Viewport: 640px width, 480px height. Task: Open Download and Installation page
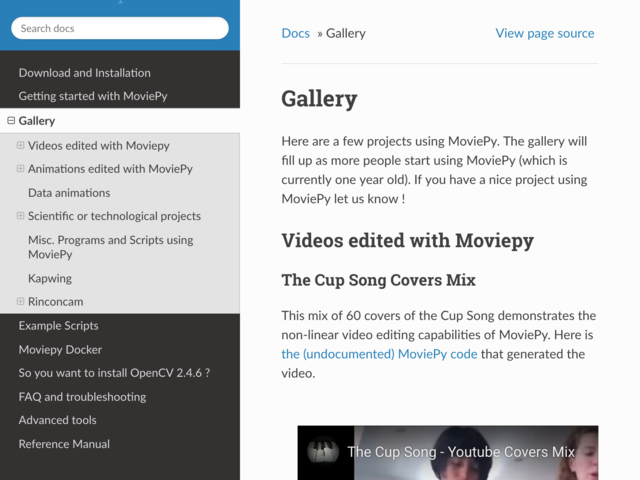pos(84,73)
